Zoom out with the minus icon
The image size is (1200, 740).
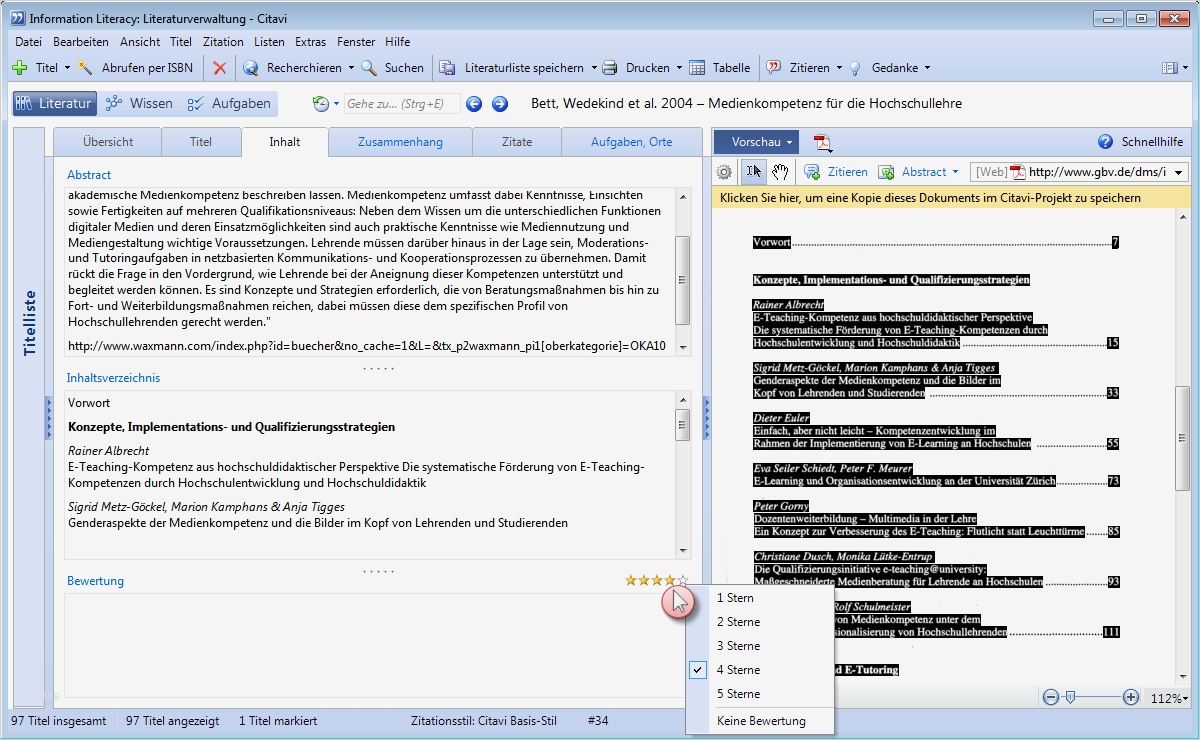tap(1051, 697)
